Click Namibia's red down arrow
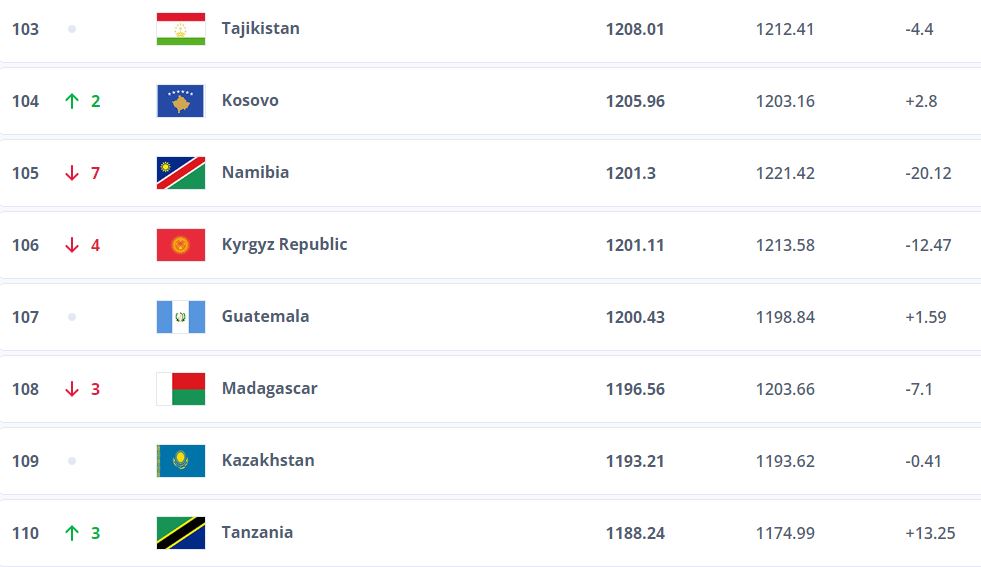The width and height of the screenshot is (981, 567). click(x=71, y=173)
